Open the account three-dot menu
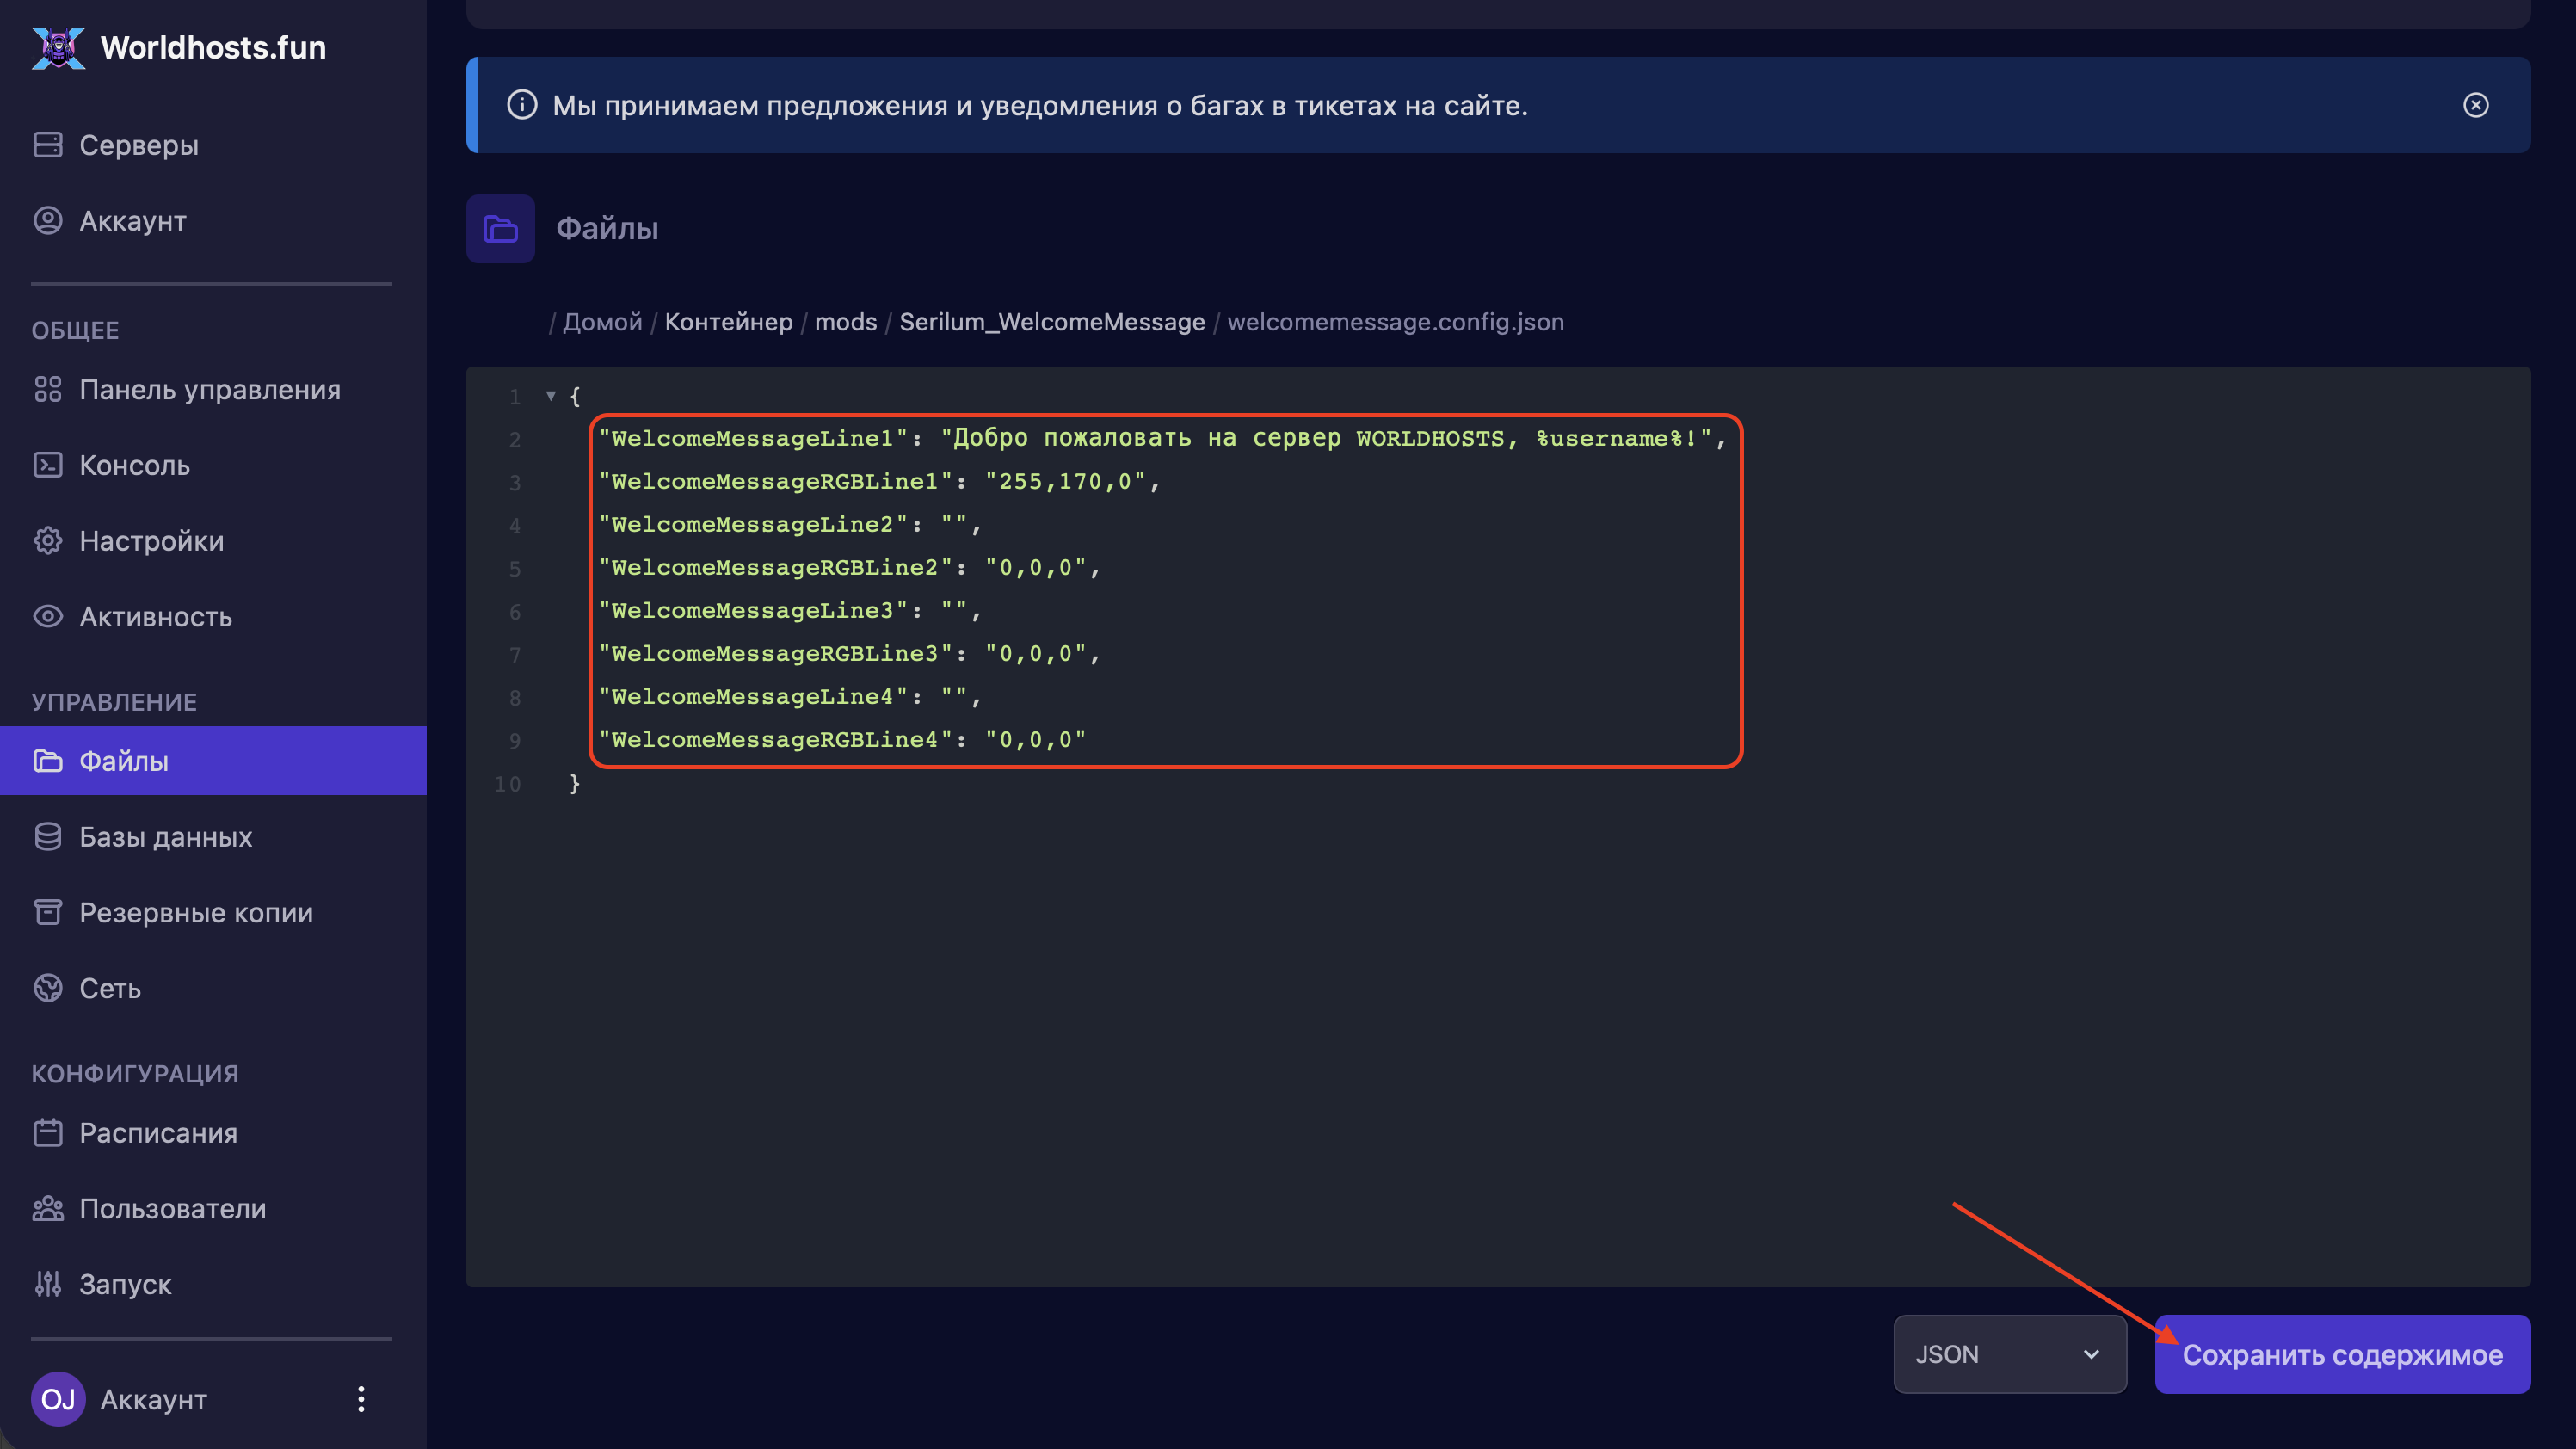 361,1399
